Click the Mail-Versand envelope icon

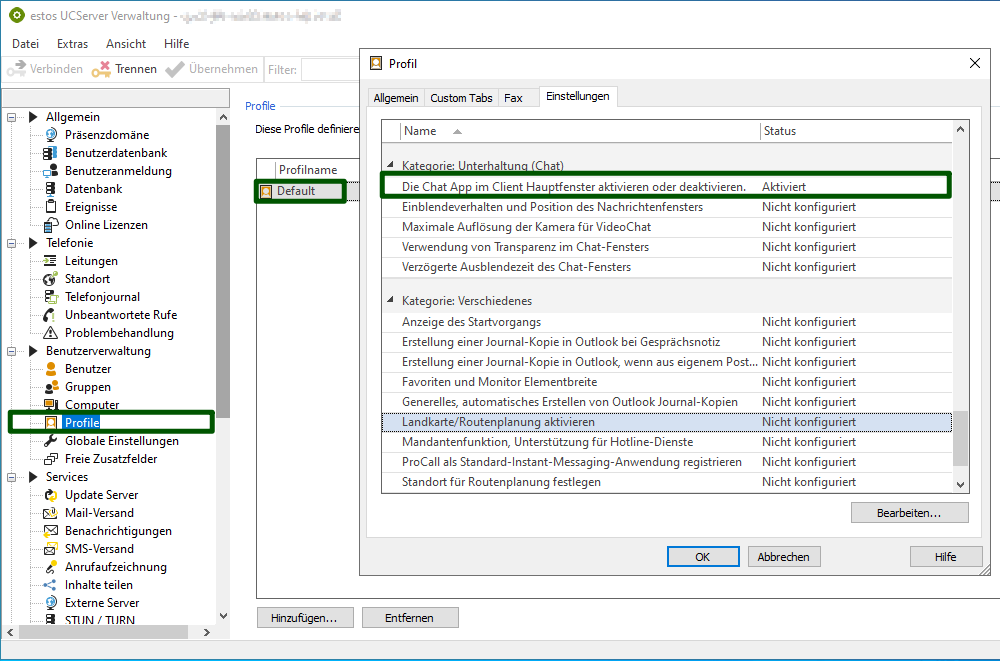pos(51,513)
